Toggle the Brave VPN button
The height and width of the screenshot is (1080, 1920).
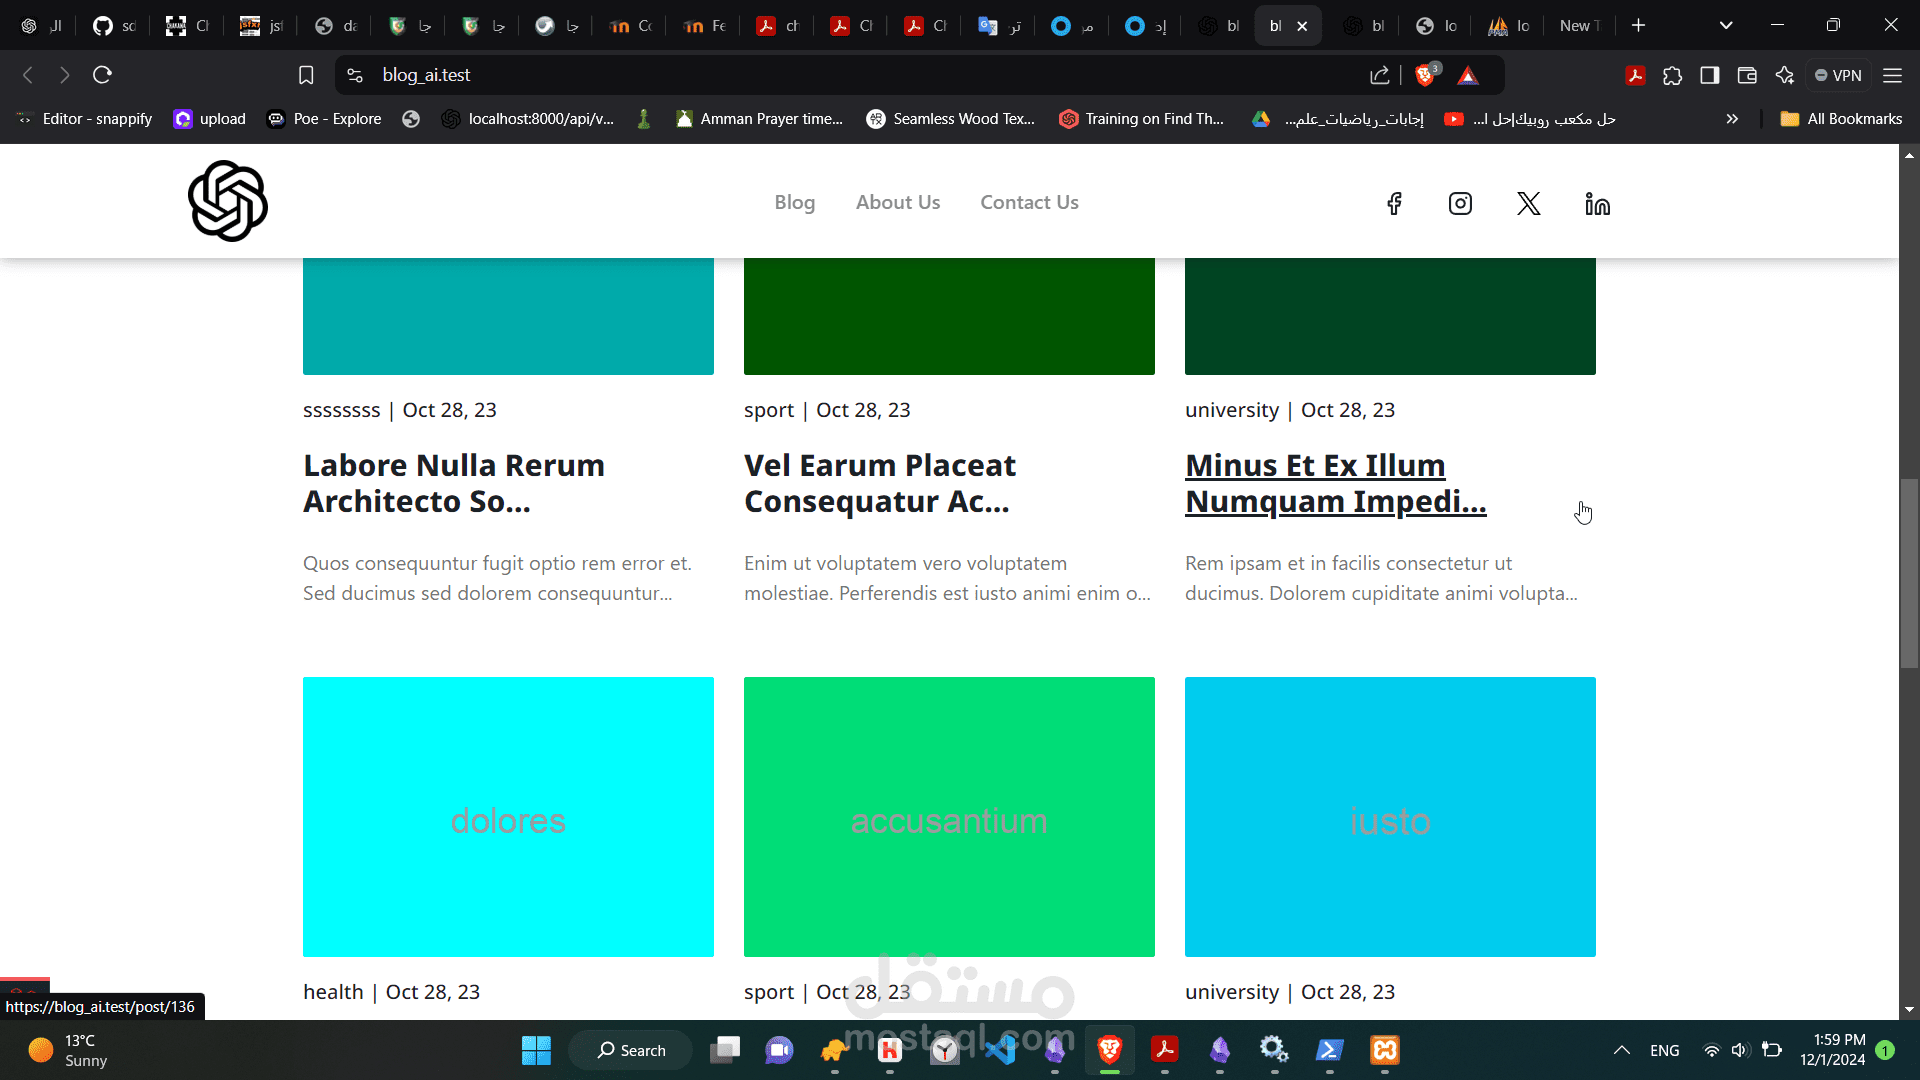(1838, 75)
